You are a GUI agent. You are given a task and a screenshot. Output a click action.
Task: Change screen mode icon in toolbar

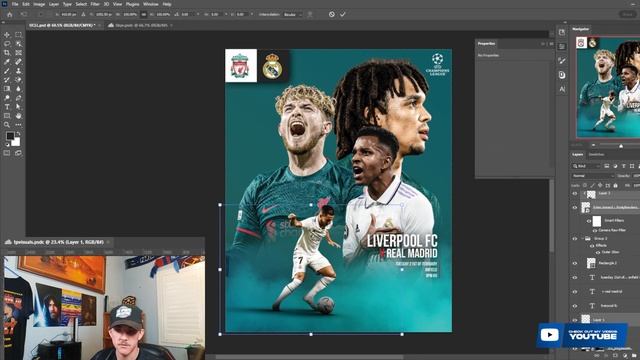tap(18, 153)
